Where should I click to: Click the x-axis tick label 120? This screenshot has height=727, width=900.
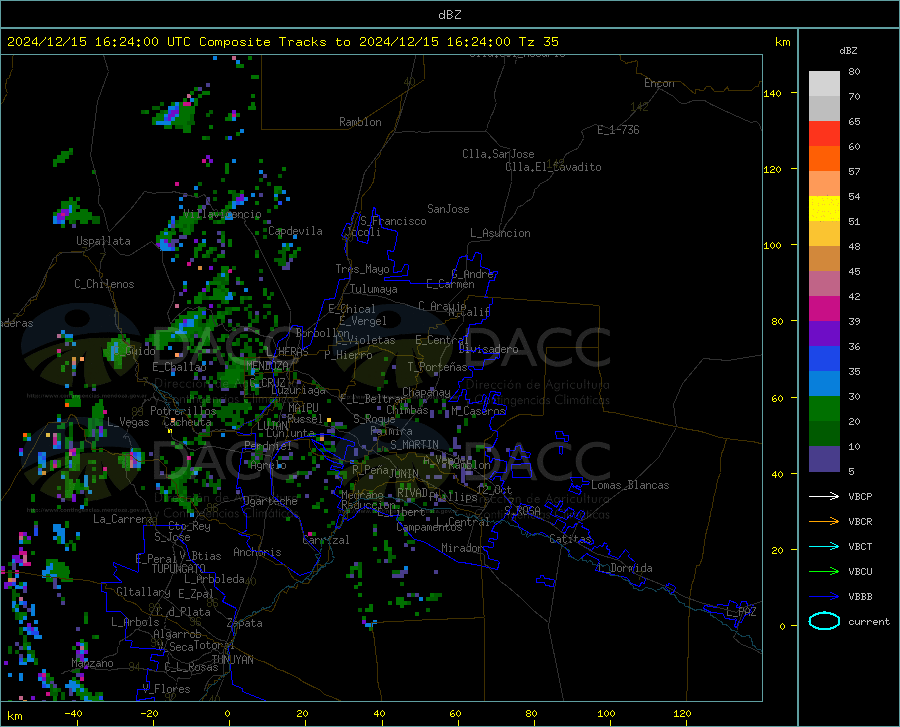(x=682, y=714)
